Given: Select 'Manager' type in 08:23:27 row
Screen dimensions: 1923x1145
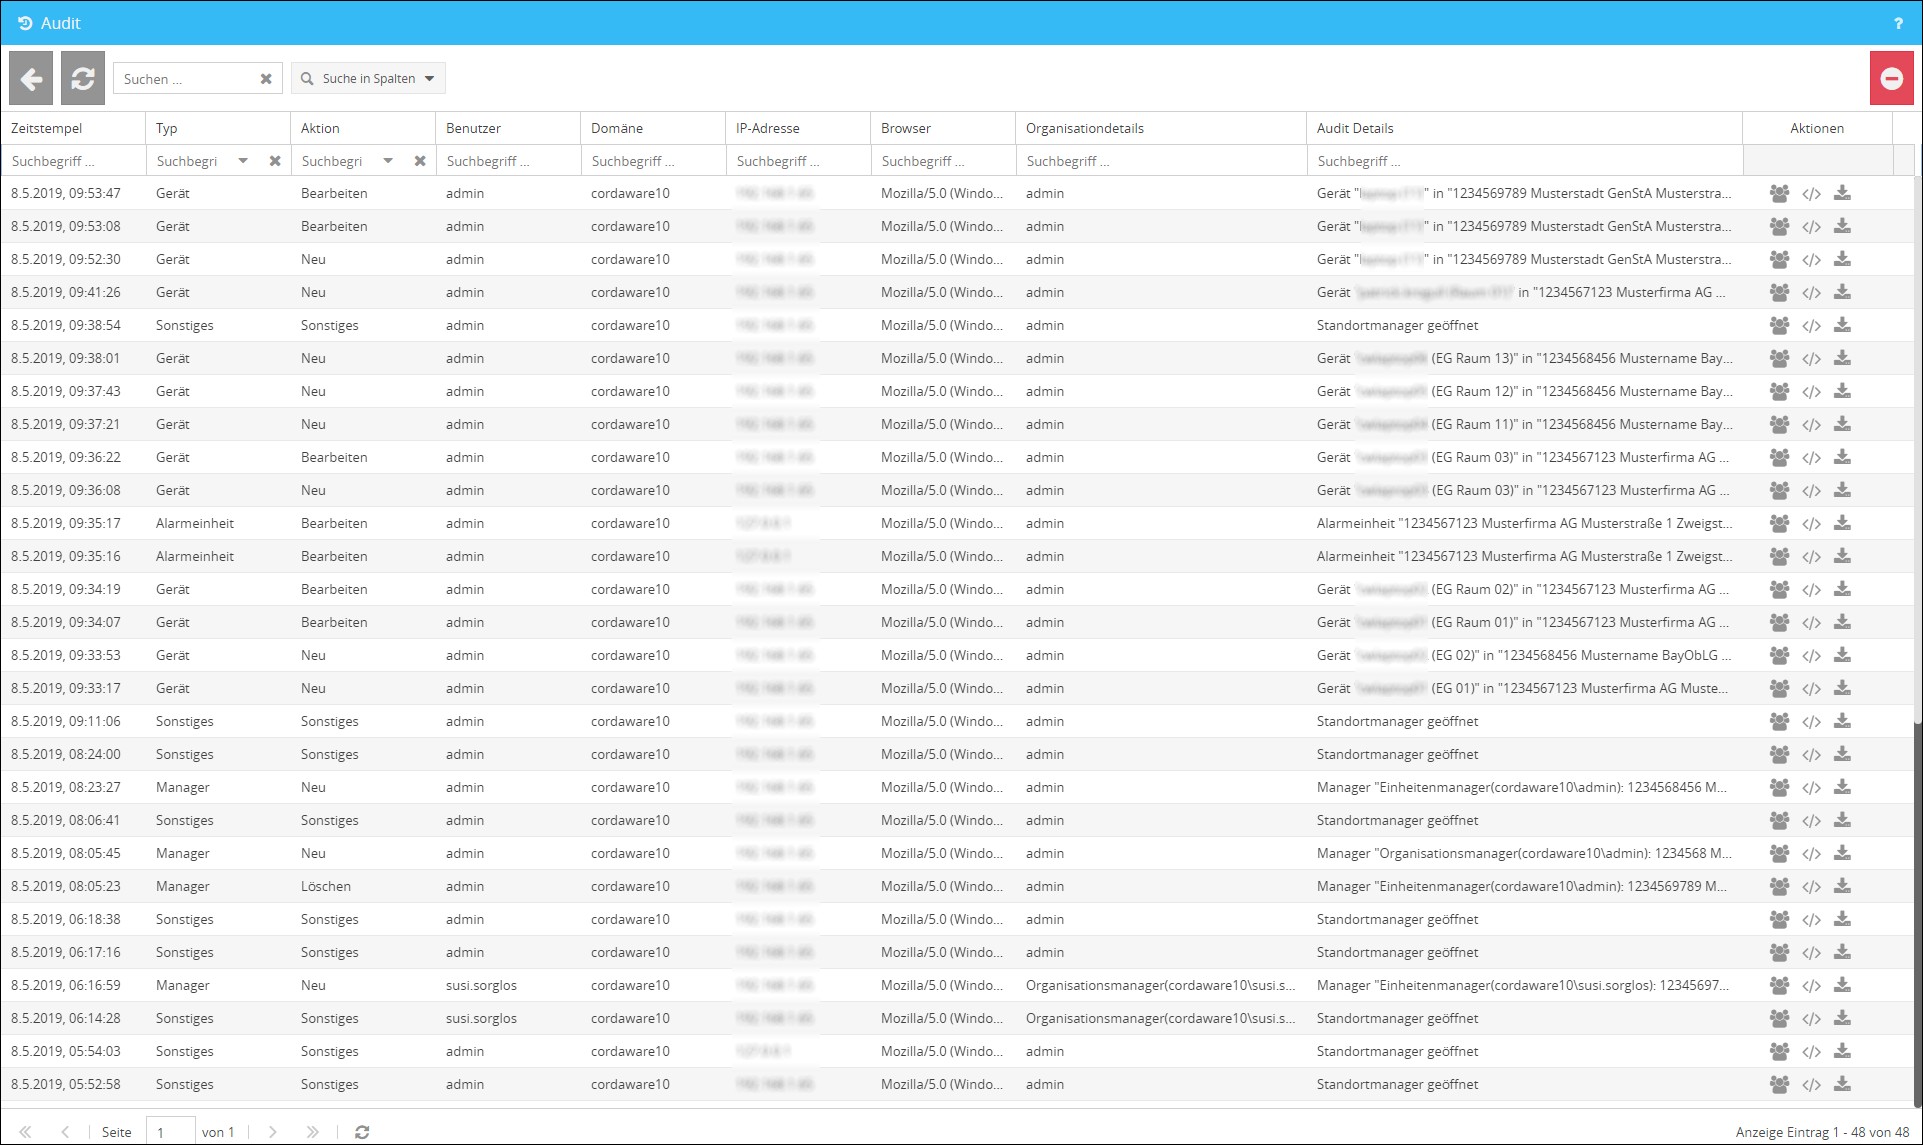Looking at the screenshot, I should [183, 787].
